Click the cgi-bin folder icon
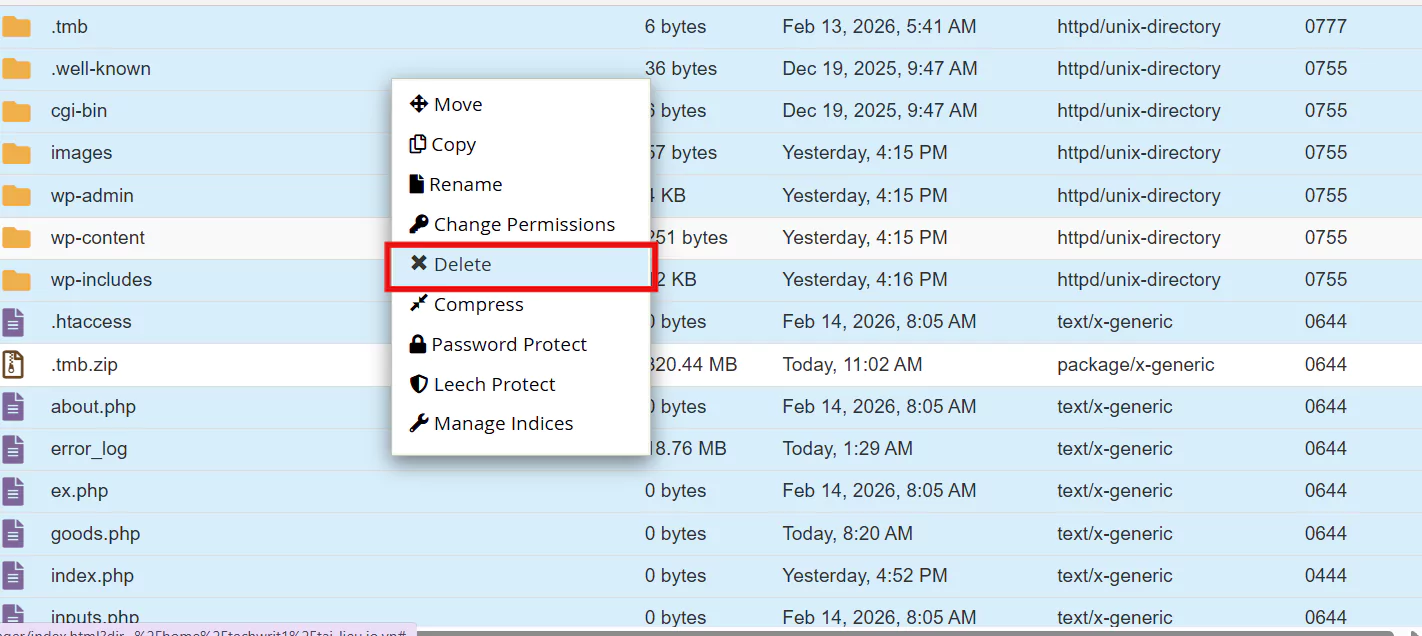1422x636 pixels. coord(16,111)
